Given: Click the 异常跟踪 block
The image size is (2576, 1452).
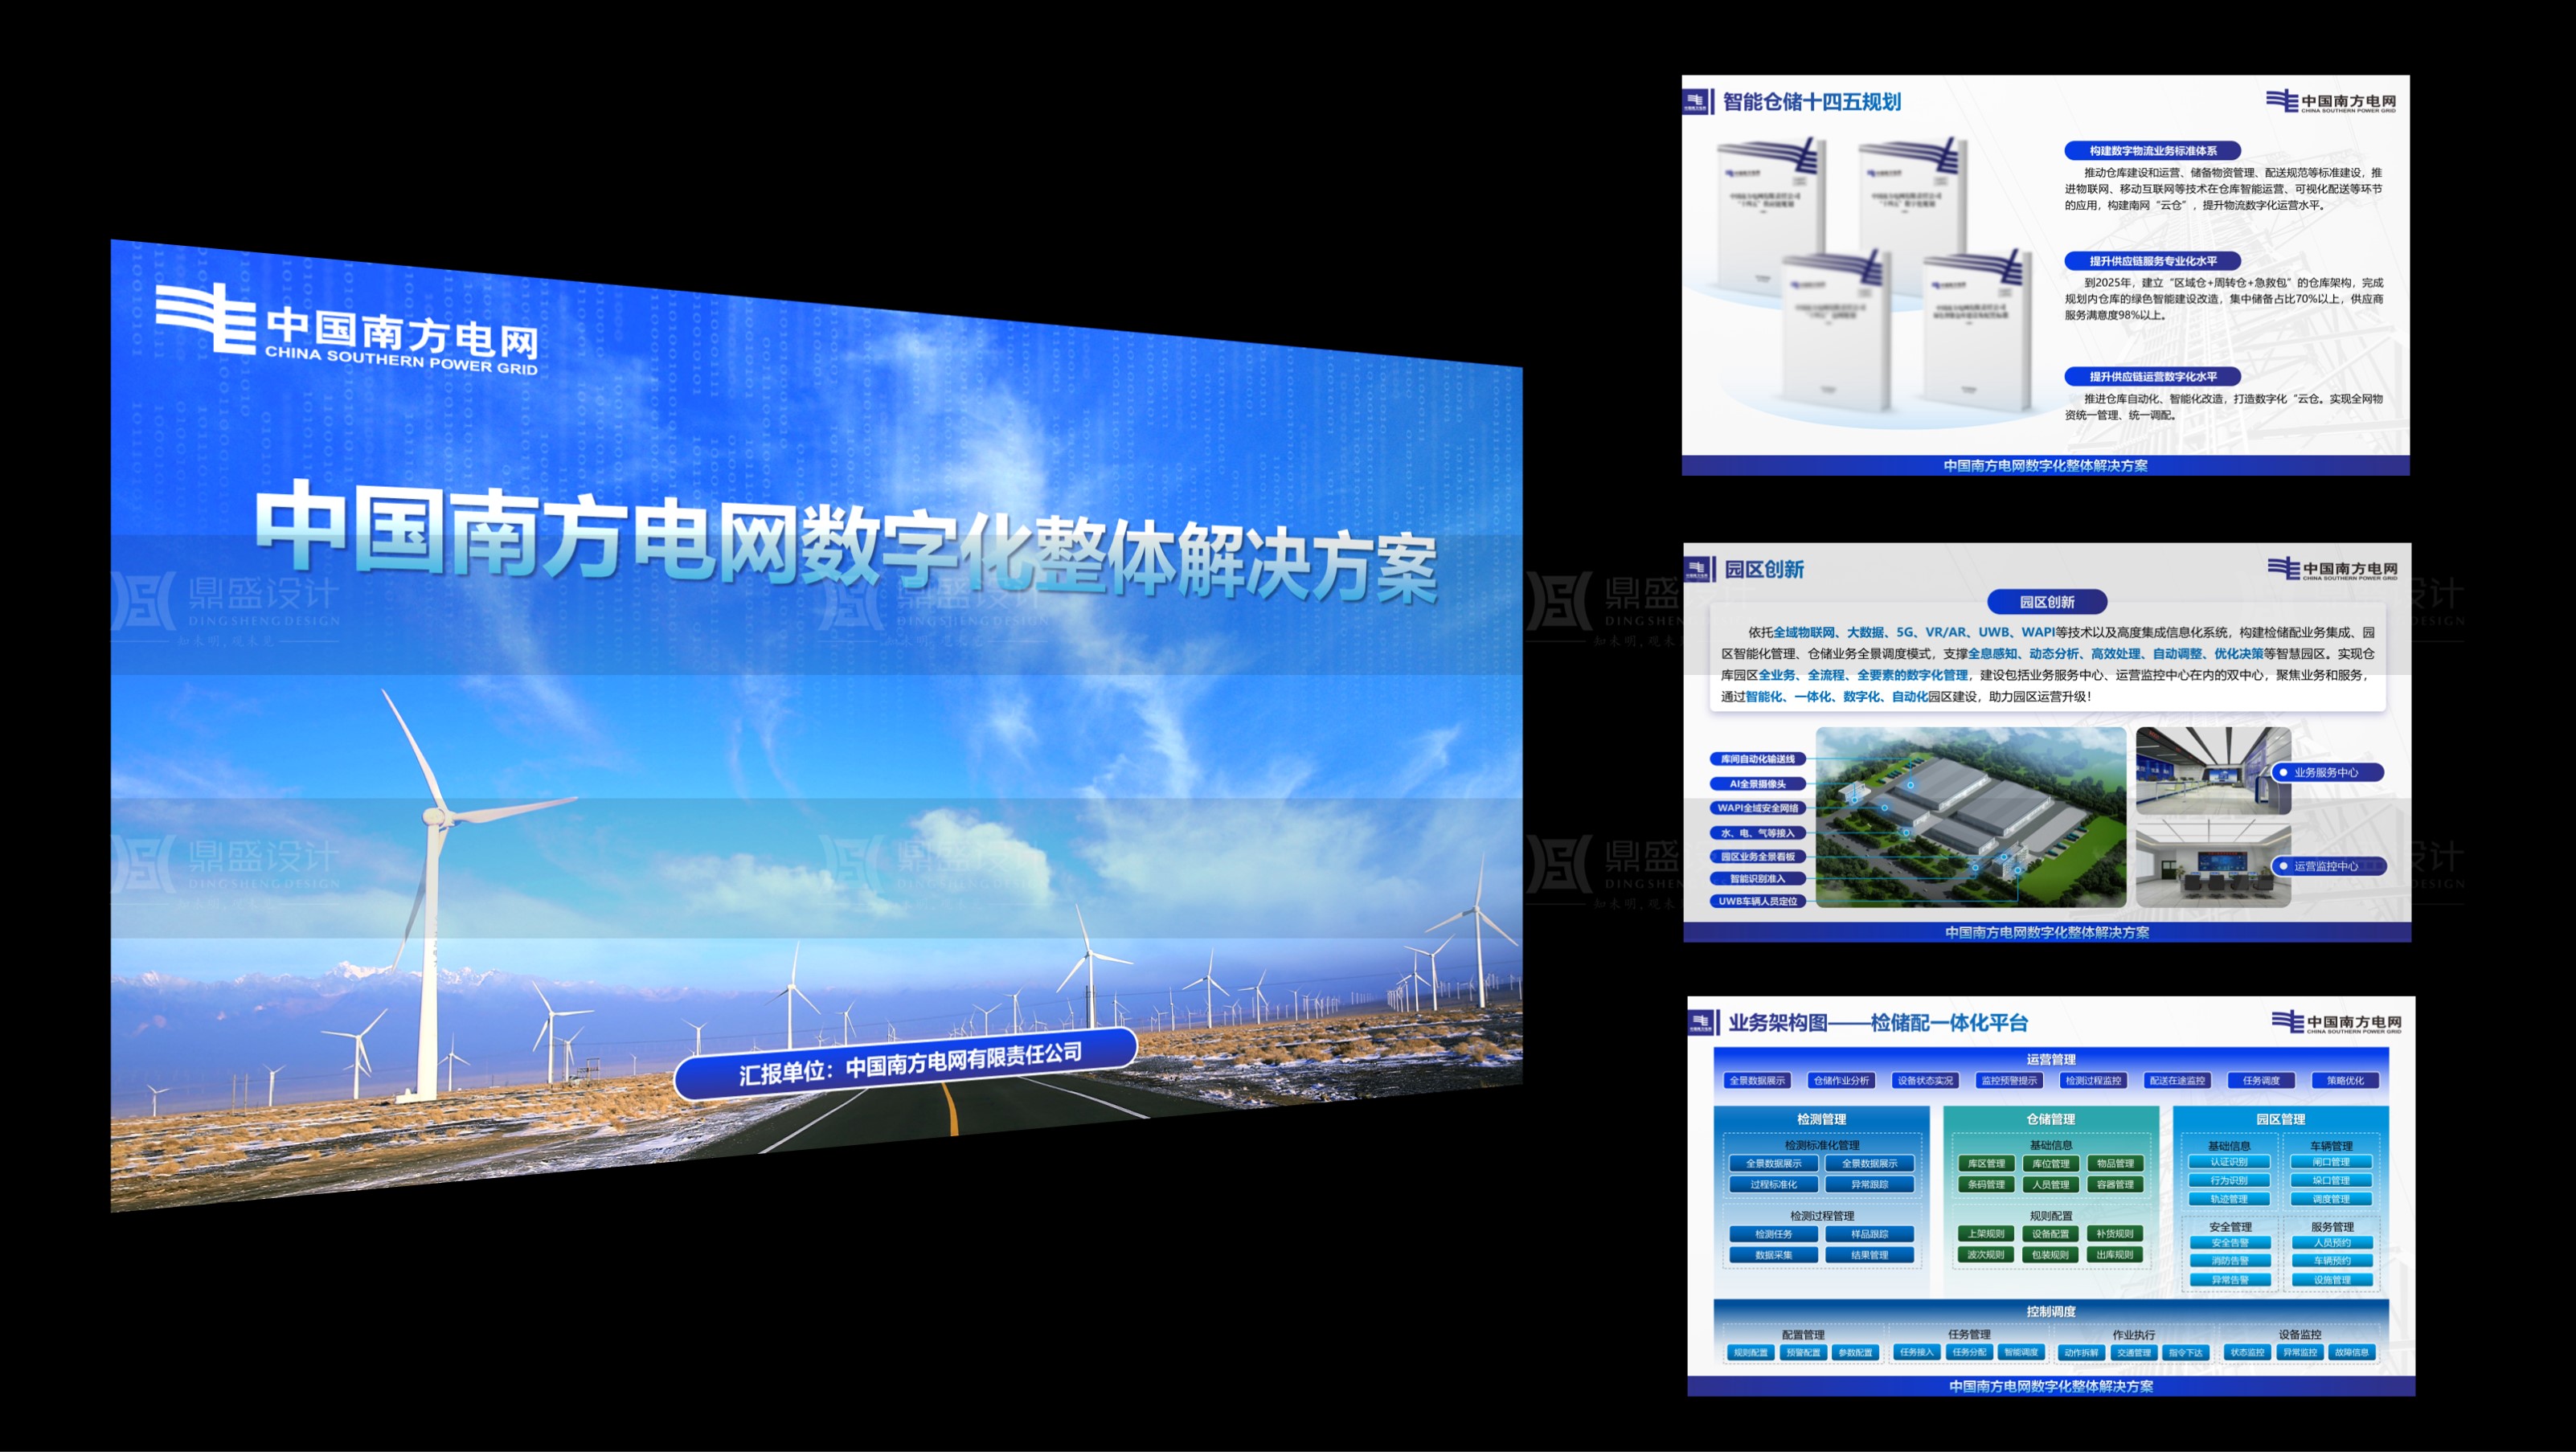Looking at the screenshot, I should pyautogui.click(x=1869, y=1184).
